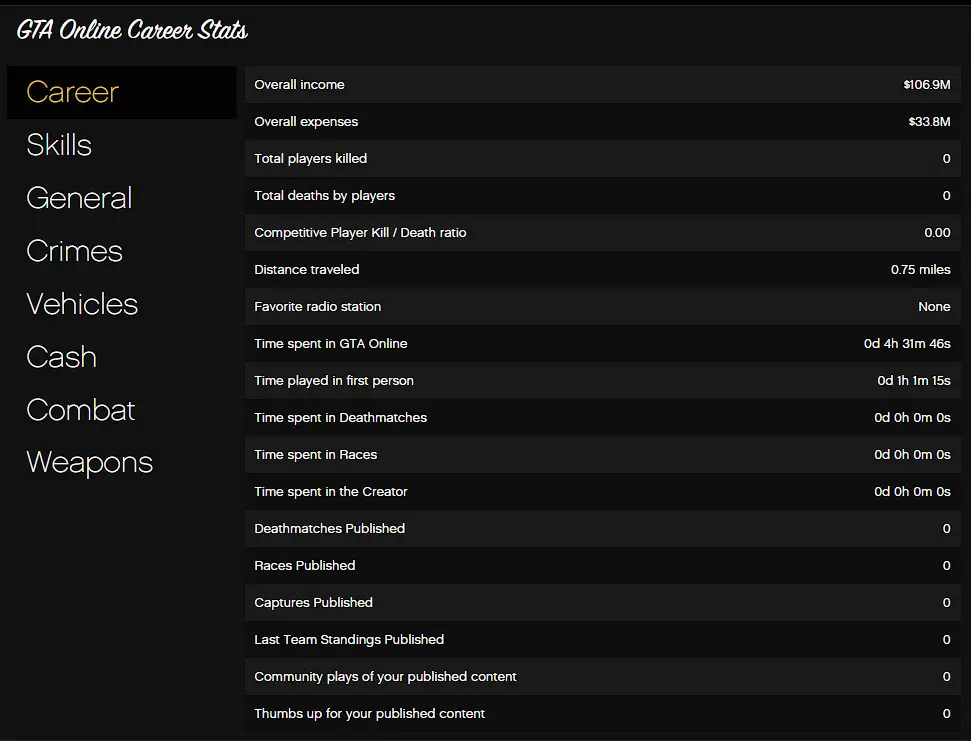The image size is (971, 741).
Task: Click the Races Published row
Action: click(x=602, y=566)
